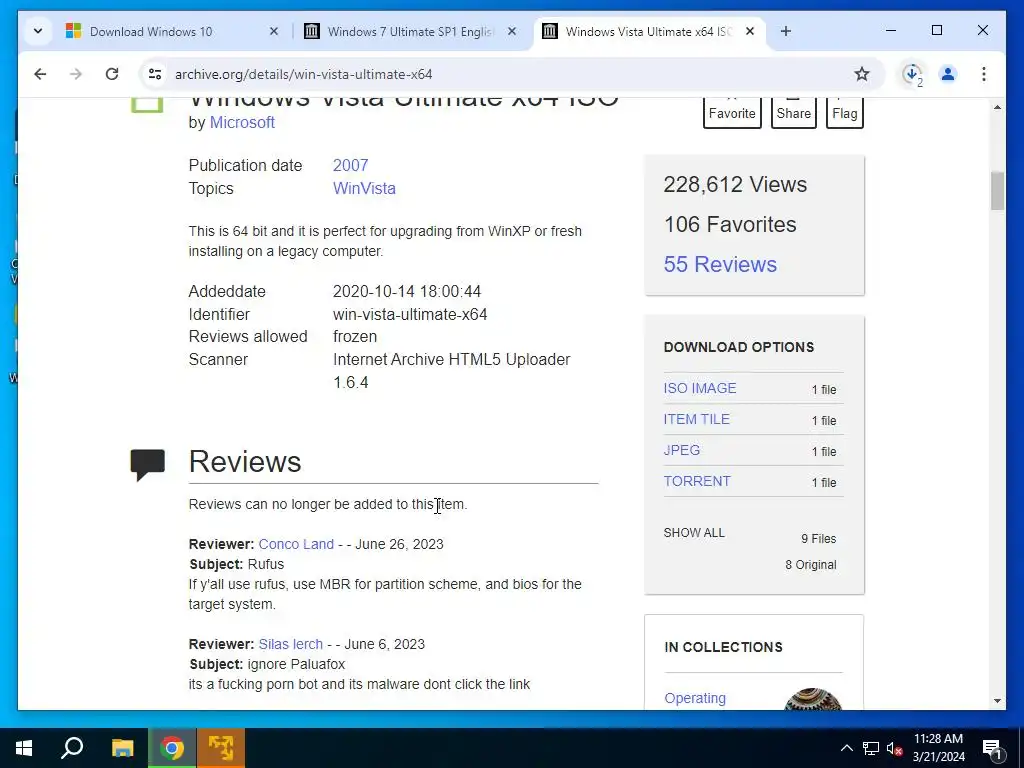This screenshot has height=768, width=1024.
Task: Click the scrollbar up arrow
Action: click(997, 106)
